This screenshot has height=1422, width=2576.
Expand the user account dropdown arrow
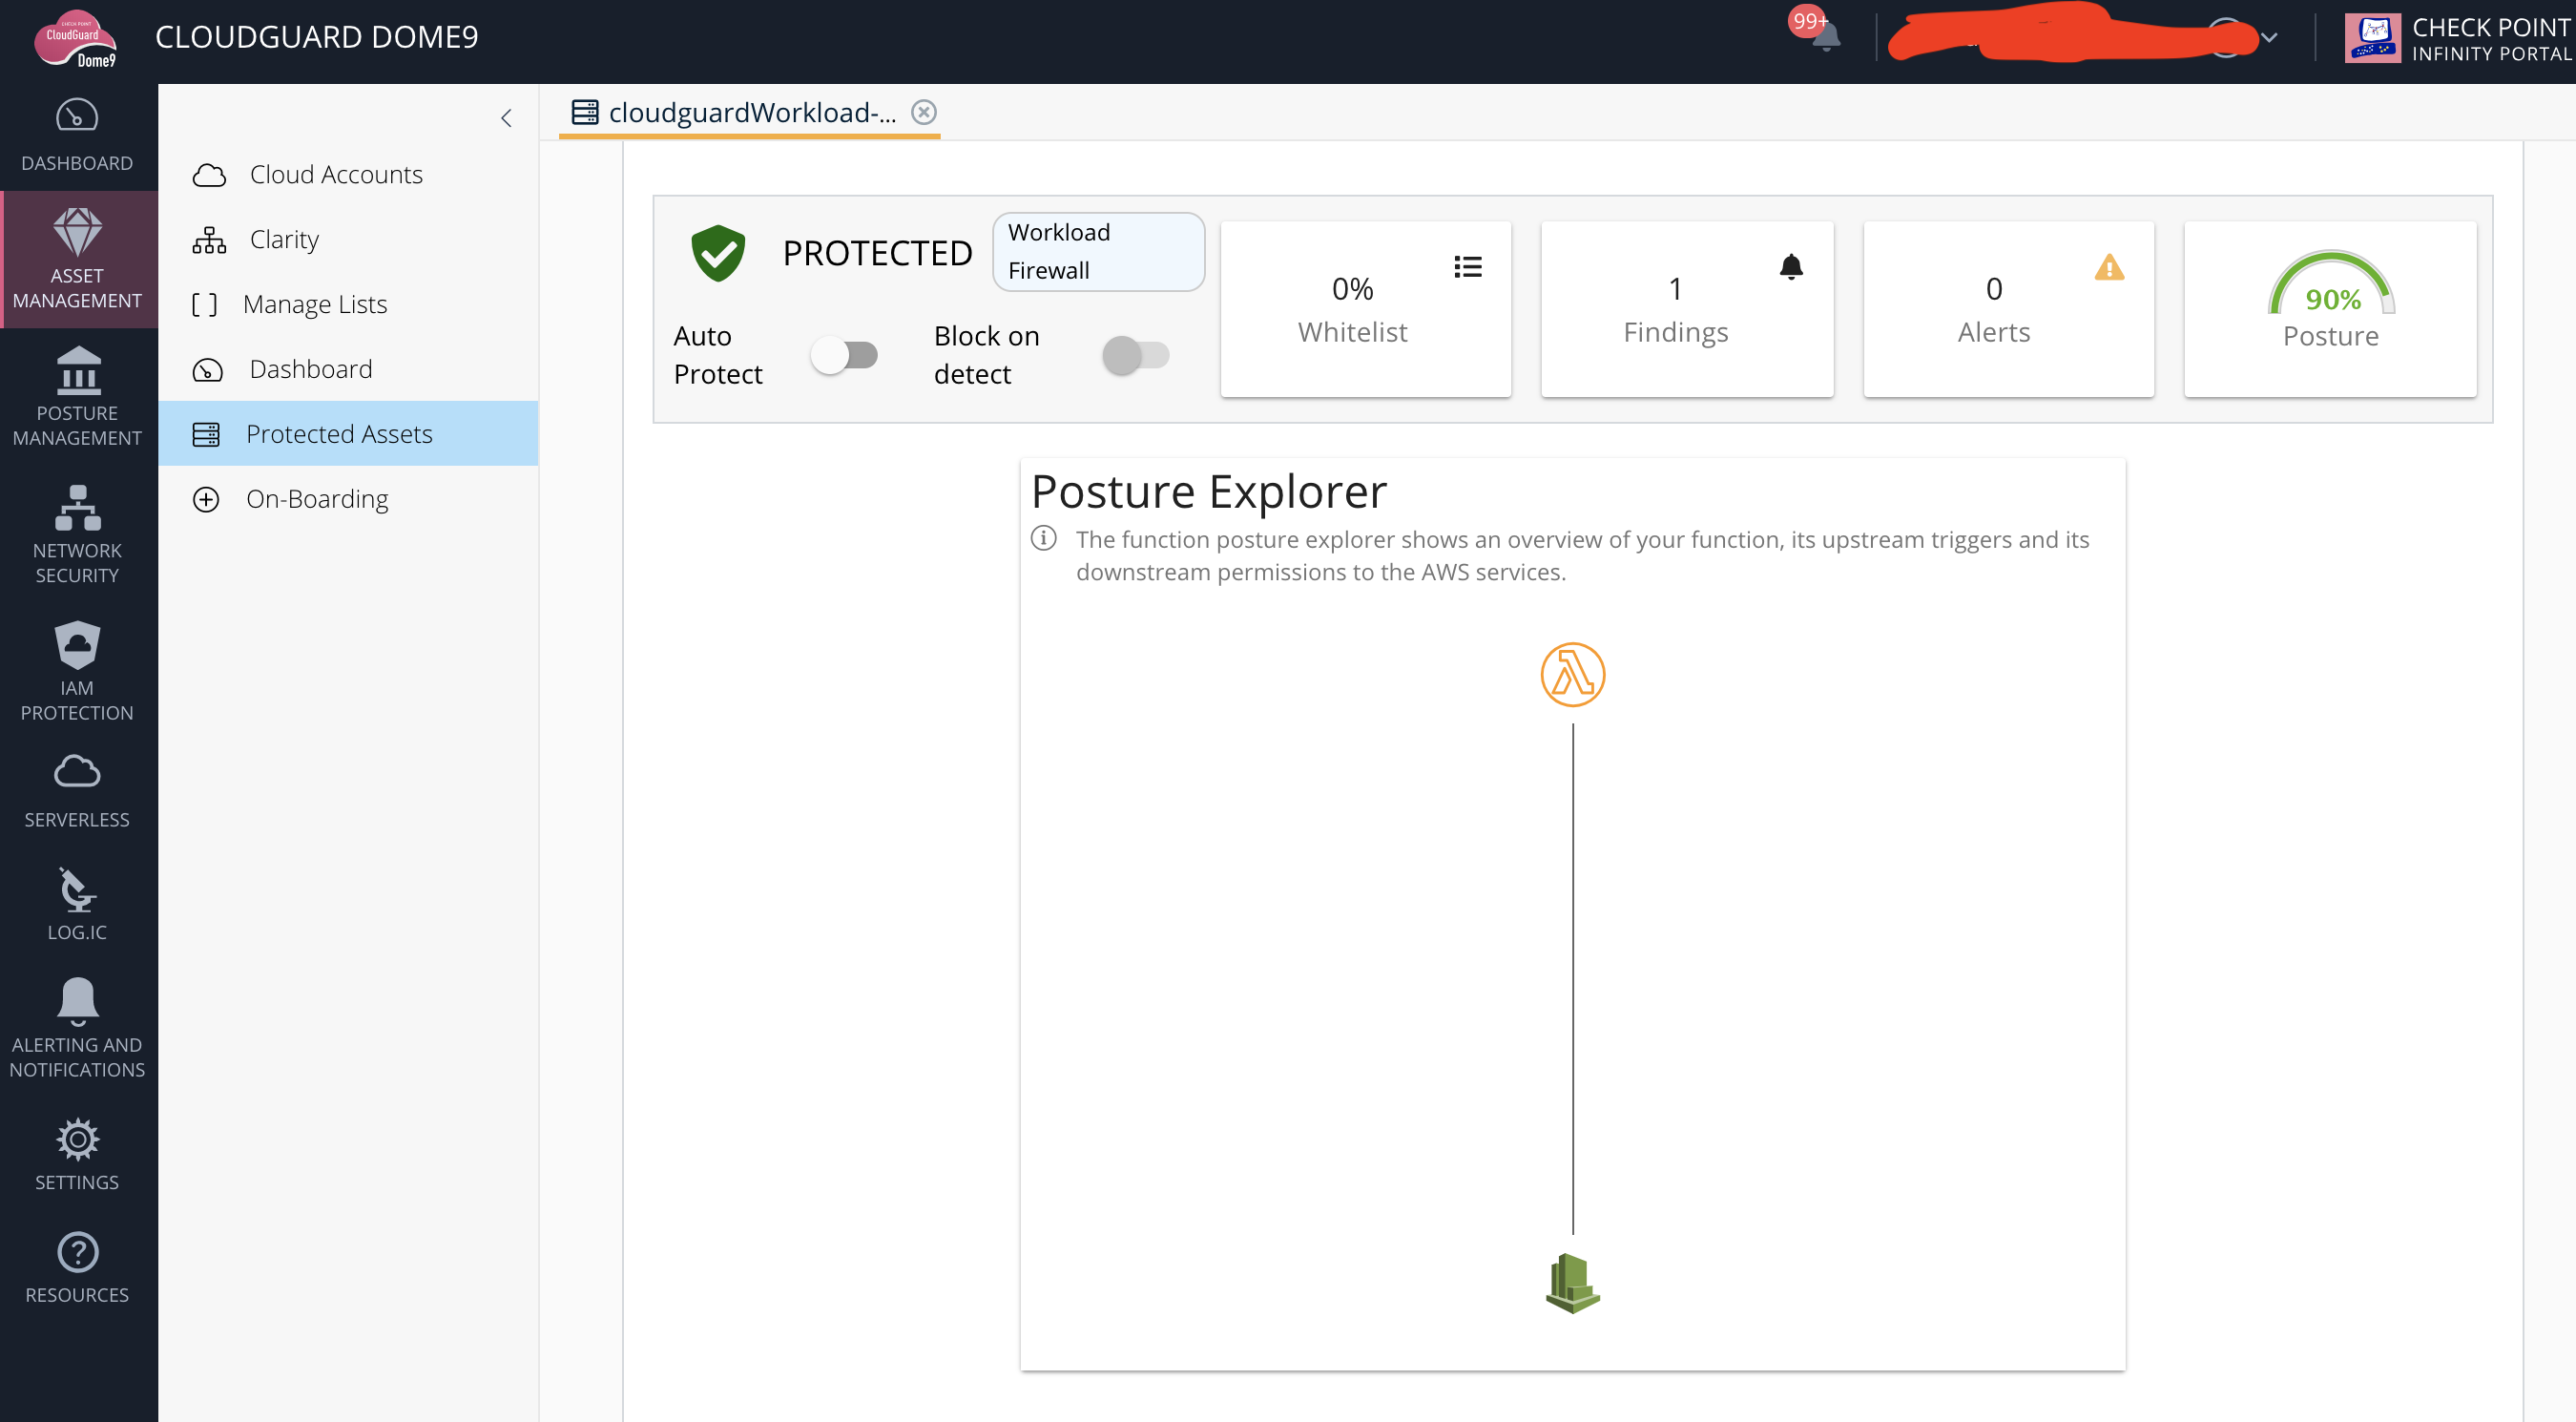tap(2269, 38)
